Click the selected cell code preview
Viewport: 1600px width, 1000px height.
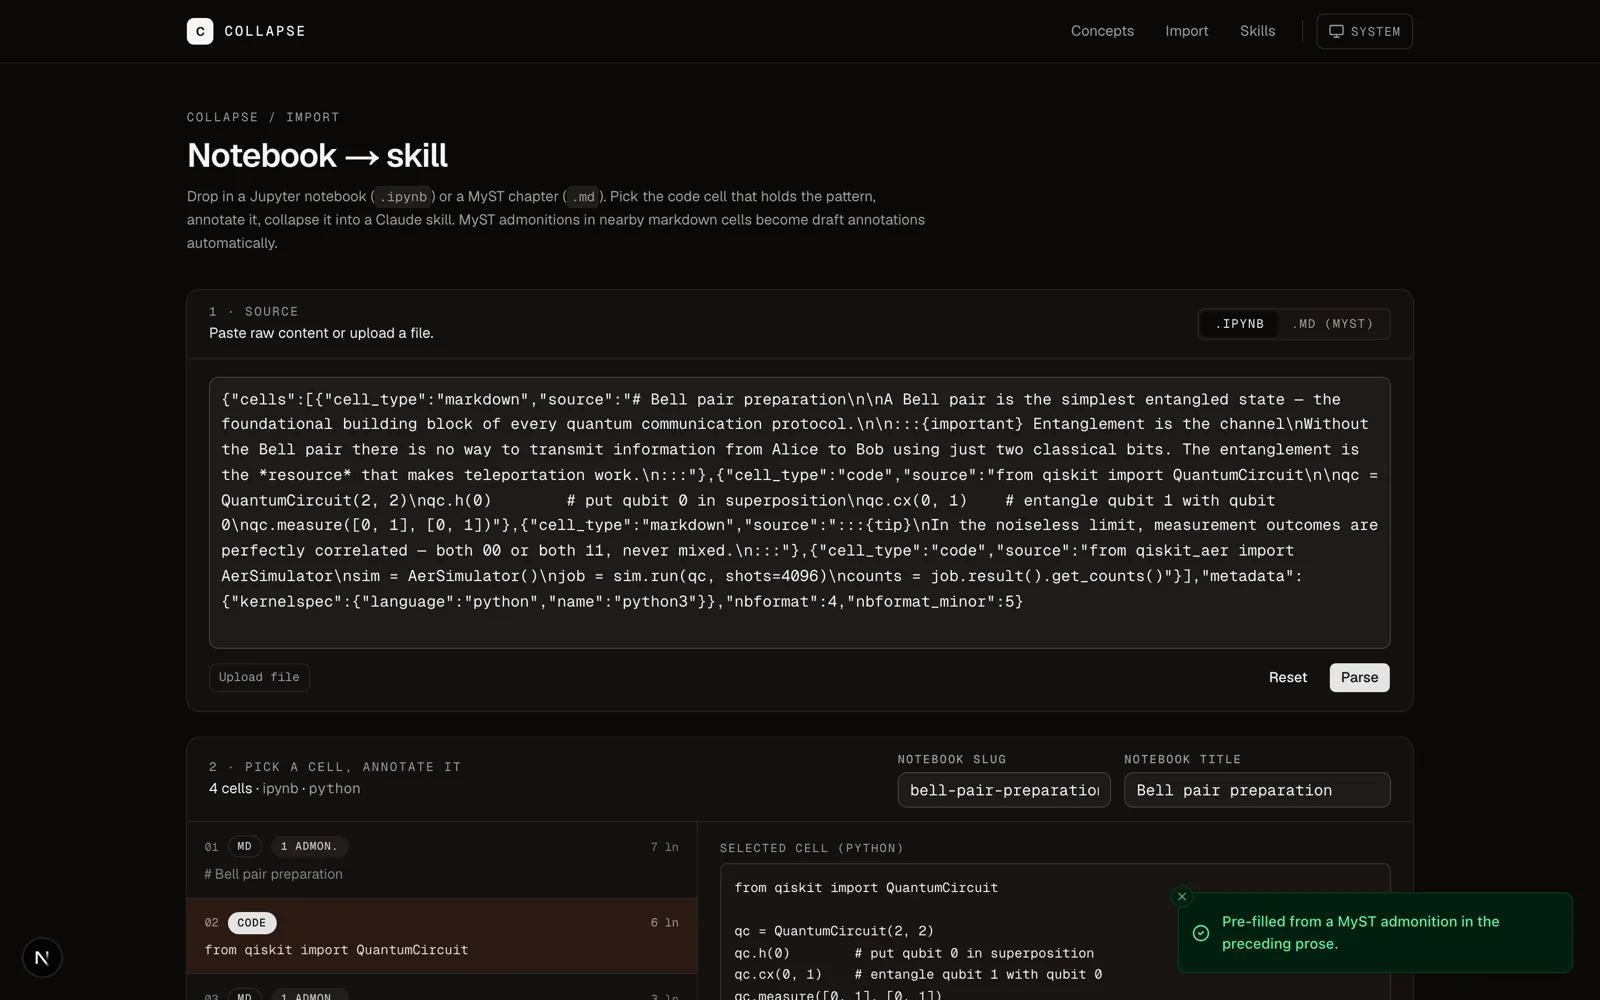(x=1055, y=932)
